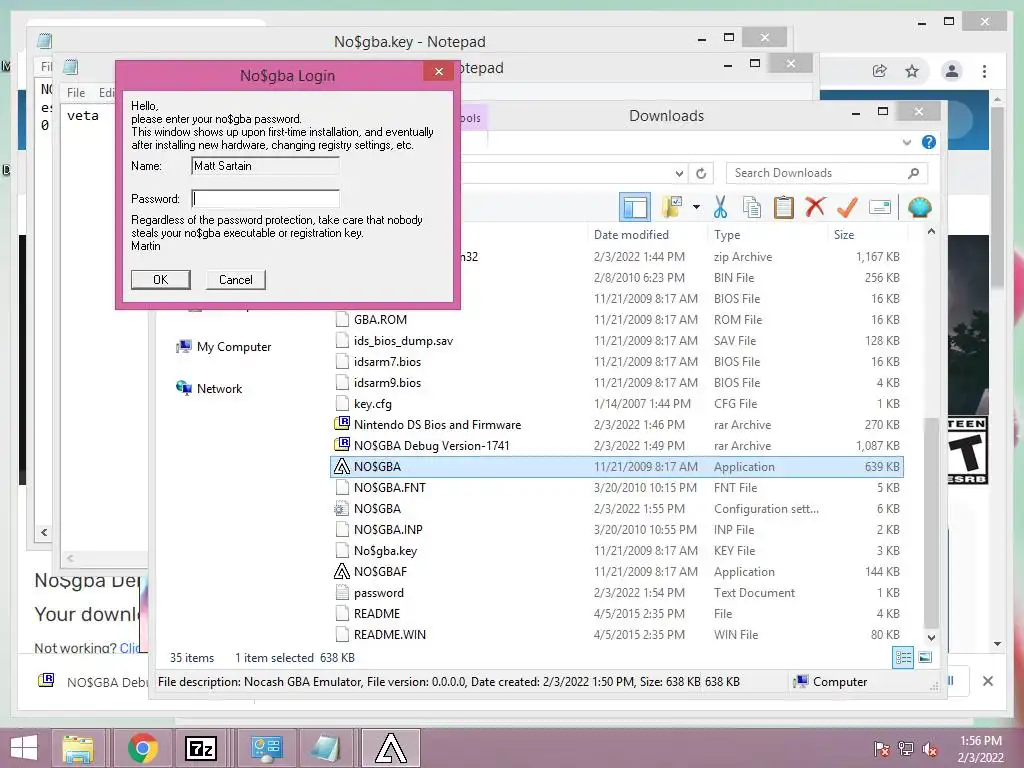Screen dimensions: 1024x768
Task: Click the Name field showing Matt Sartain
Action: click(x=265, y=166)
